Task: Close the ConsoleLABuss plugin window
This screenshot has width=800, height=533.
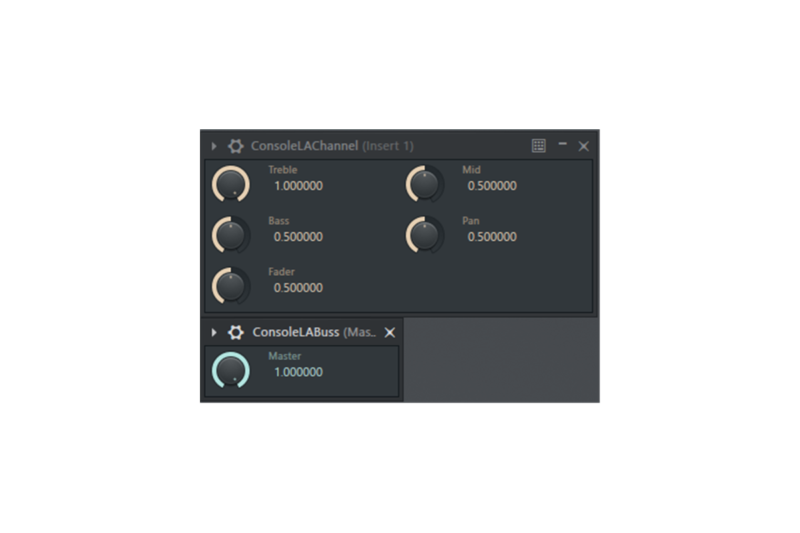Action: 390,332
